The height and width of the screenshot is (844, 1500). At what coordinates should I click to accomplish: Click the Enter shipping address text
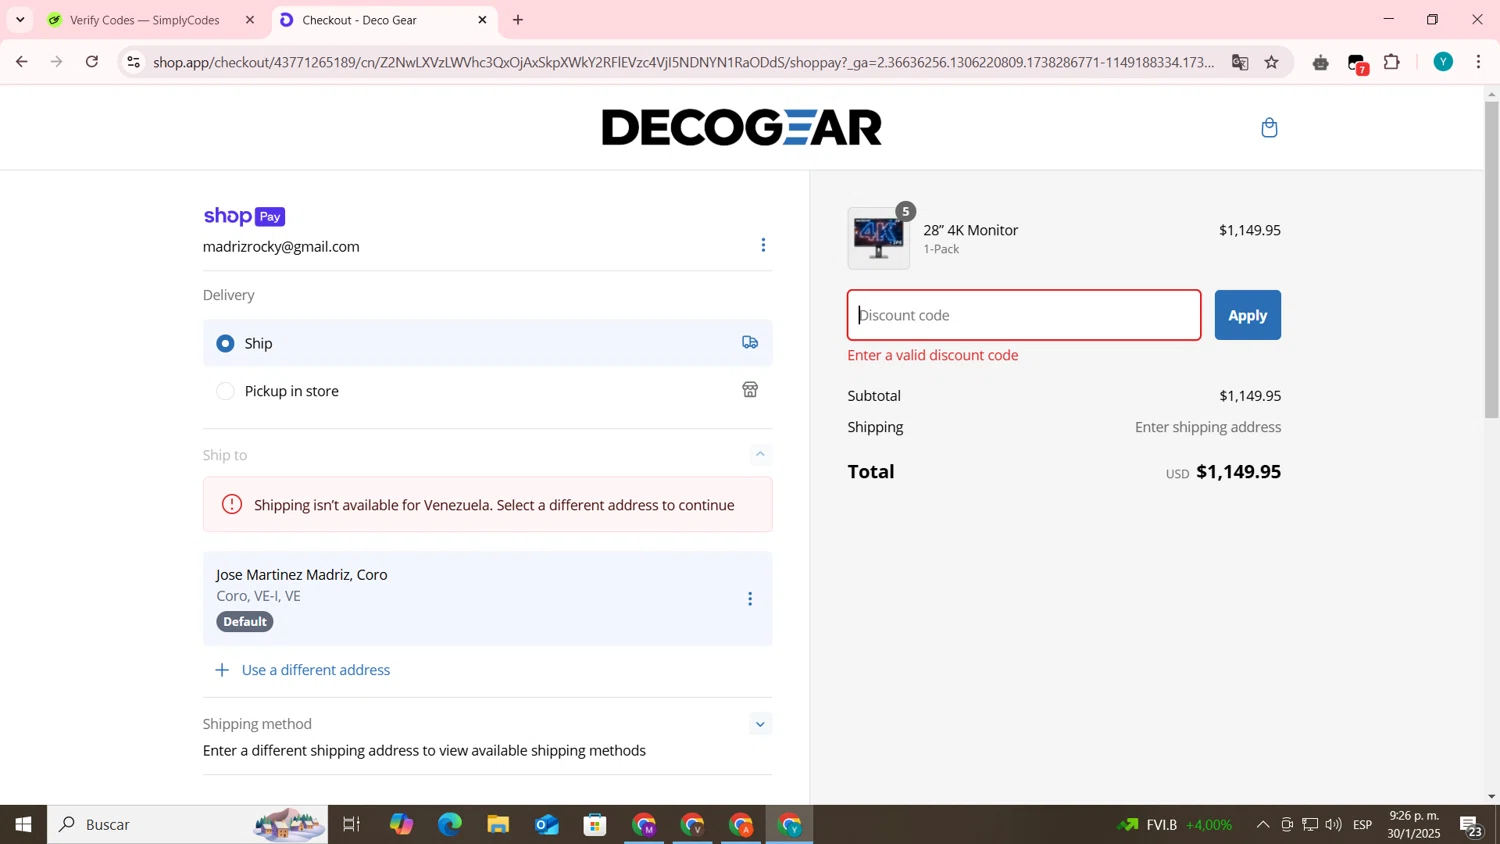click(x=1207, y=427)
